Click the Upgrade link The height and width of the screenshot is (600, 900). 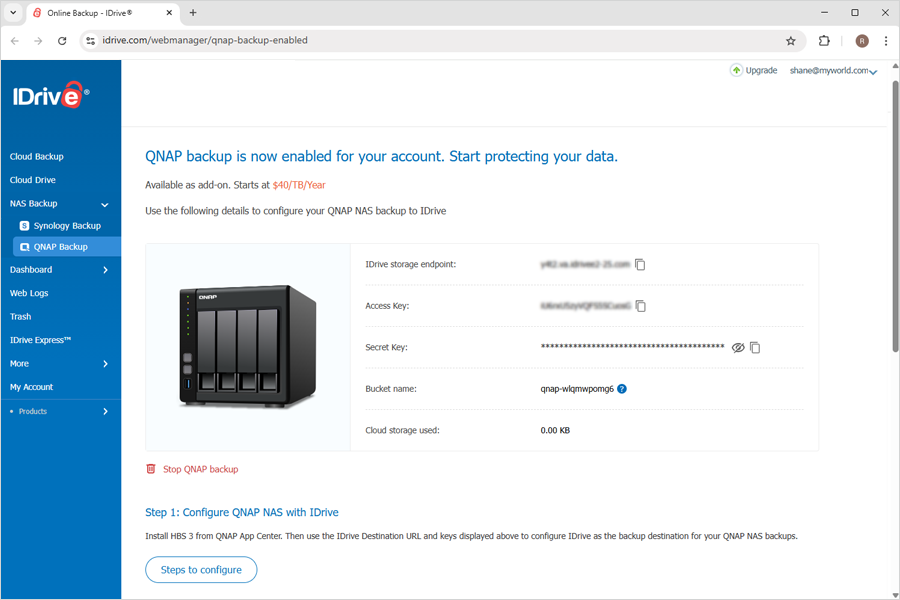point(761,70)
